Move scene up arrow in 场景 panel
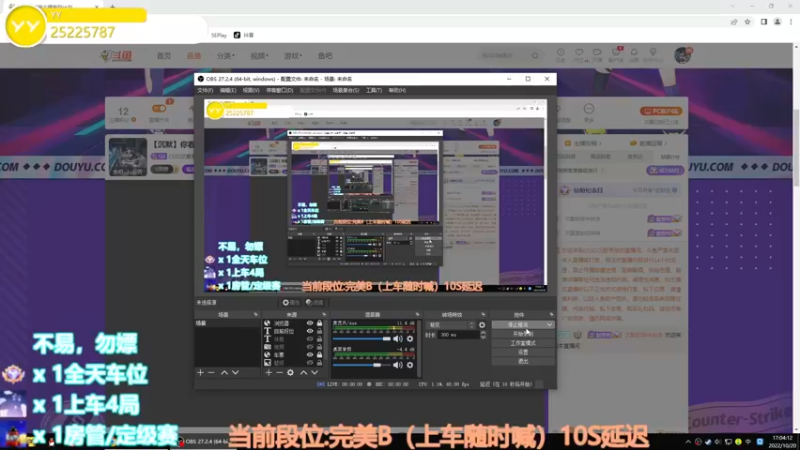Screen dimensions: 800x450 224,373
